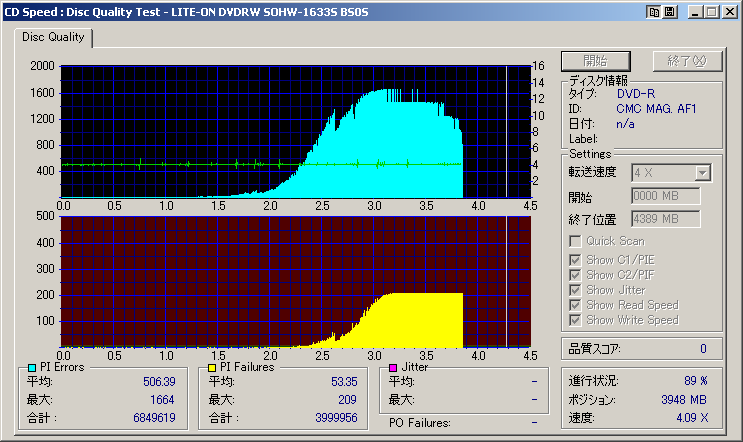This screenshot has width=743, height=442.
Task: Click the 日付 date value n/a
Action: 625,124
